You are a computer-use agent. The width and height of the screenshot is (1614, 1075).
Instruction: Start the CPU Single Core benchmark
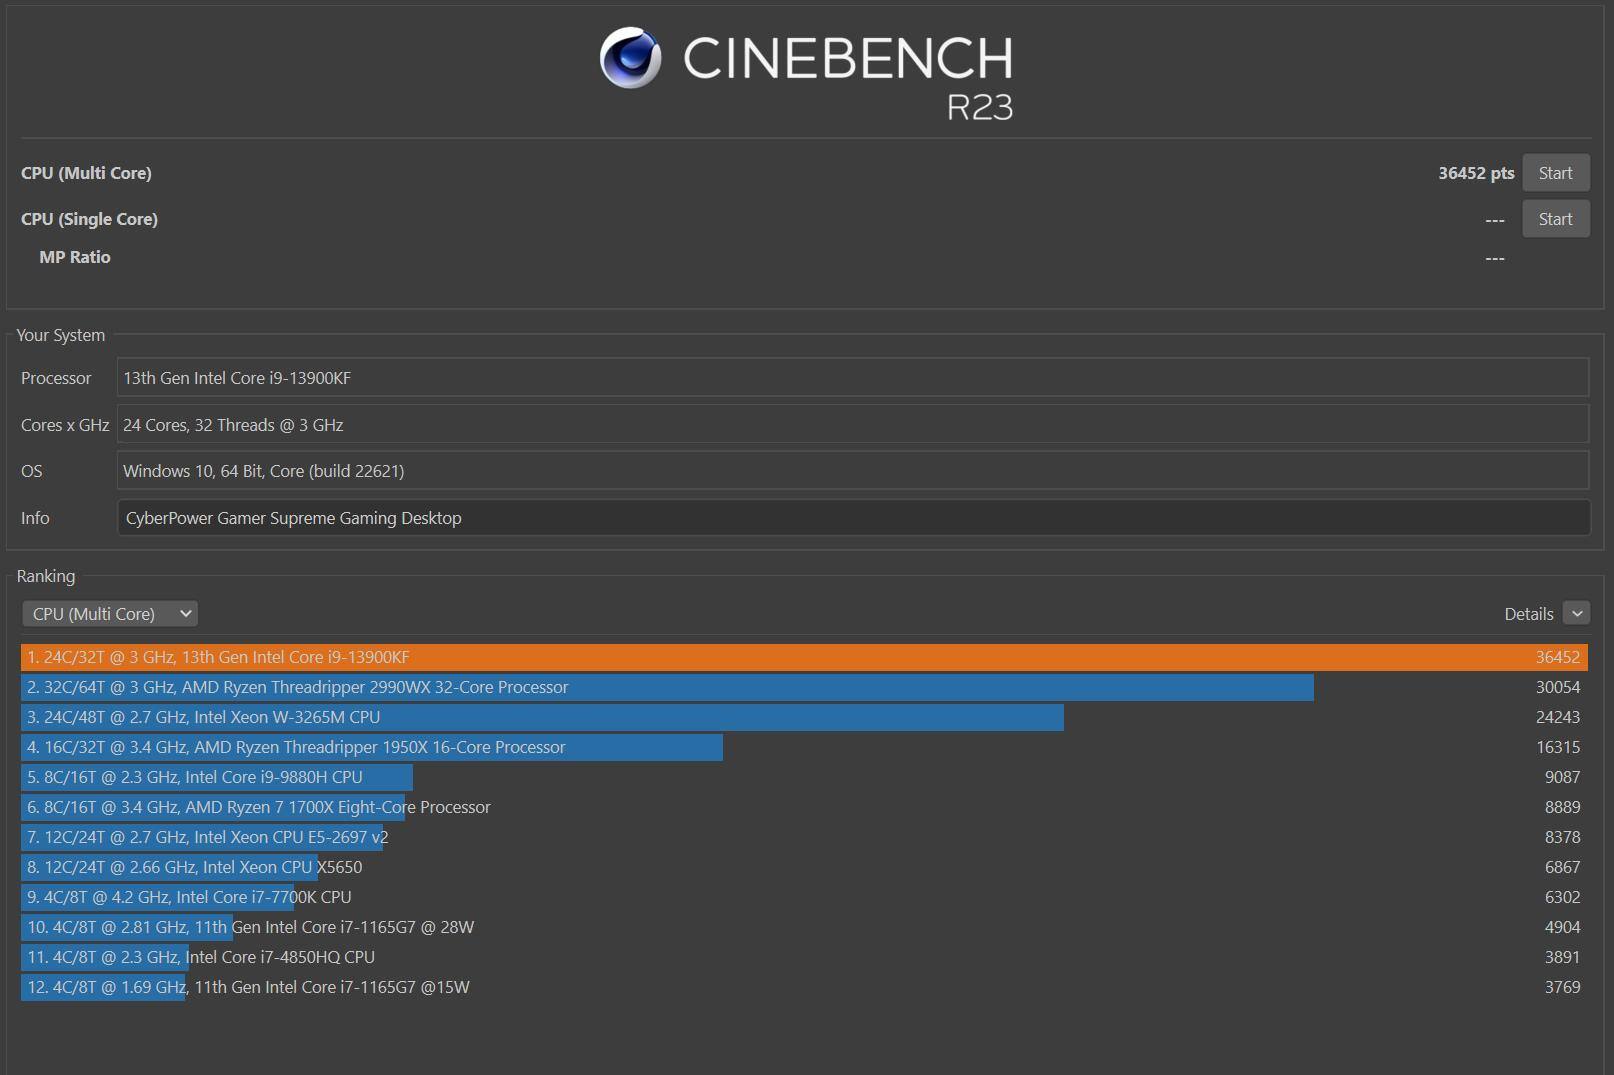point(1555,219)
